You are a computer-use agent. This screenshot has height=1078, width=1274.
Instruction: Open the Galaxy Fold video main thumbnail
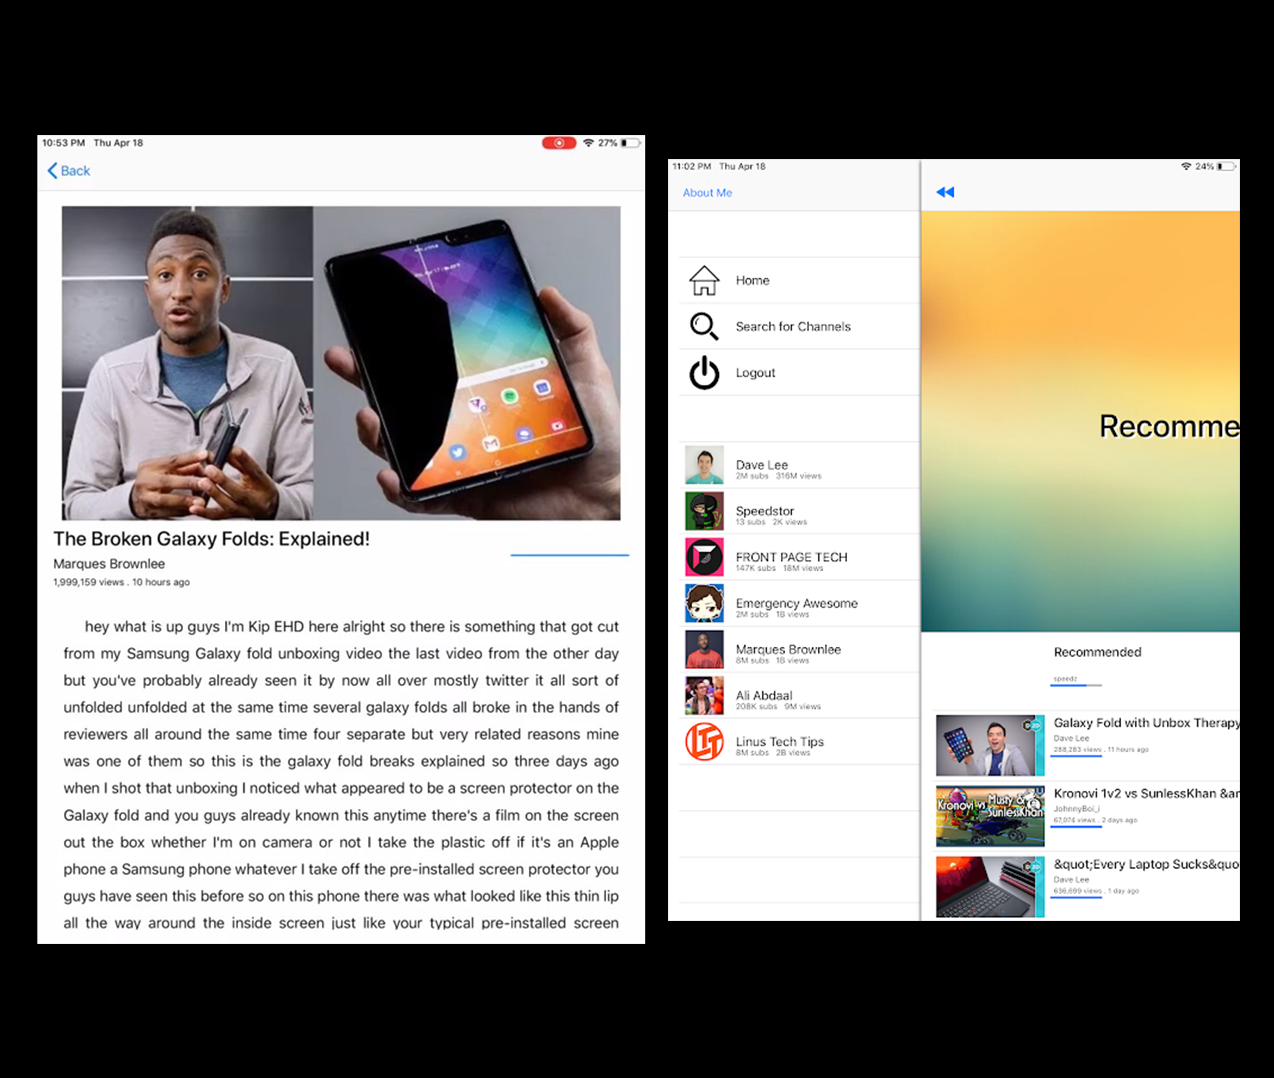[341, 363]
